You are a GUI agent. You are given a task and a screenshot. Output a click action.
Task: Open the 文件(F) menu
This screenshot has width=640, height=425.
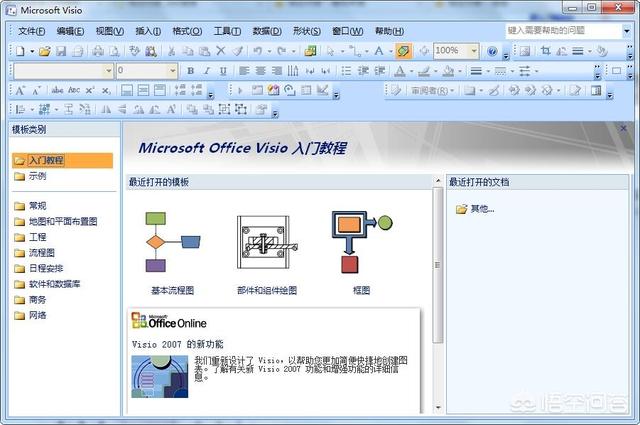[x=31, y=31]
